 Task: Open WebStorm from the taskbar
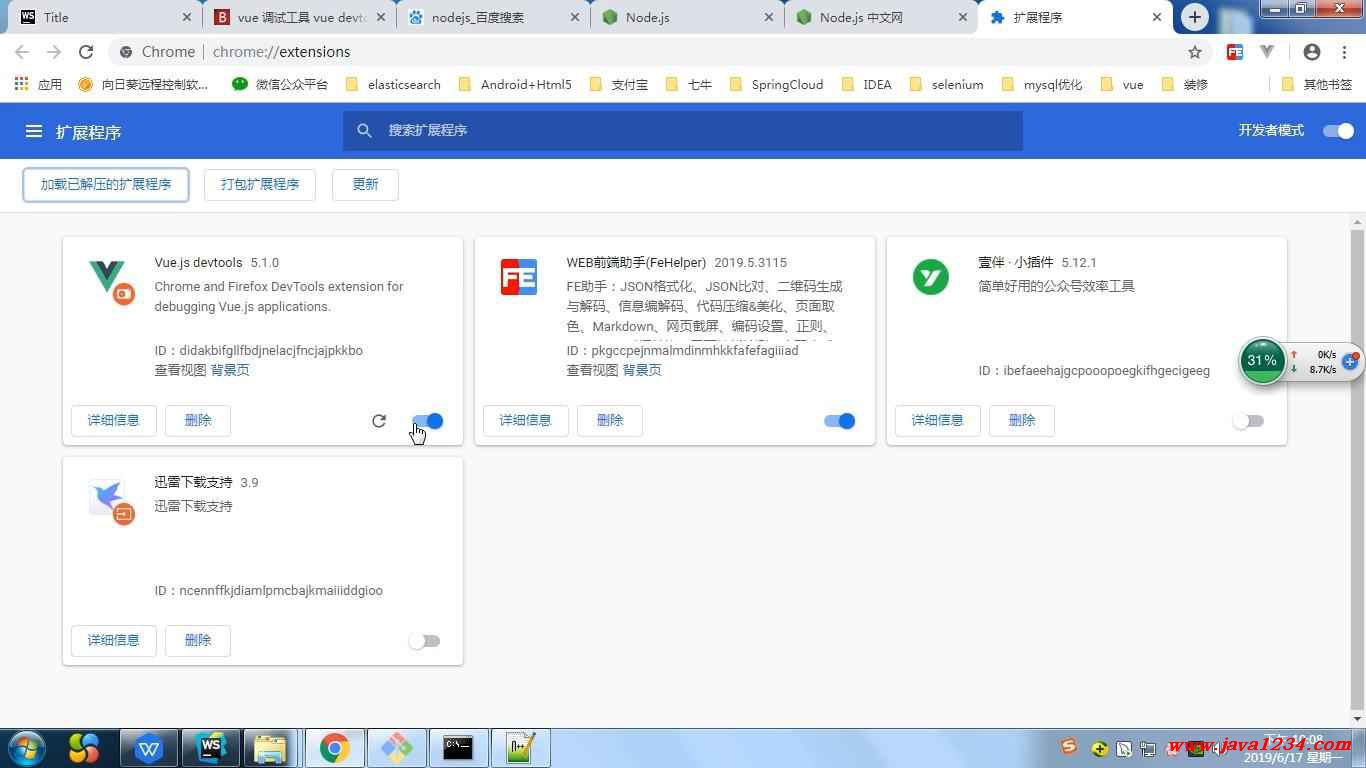pyautogui.click(x=211, y=748)
